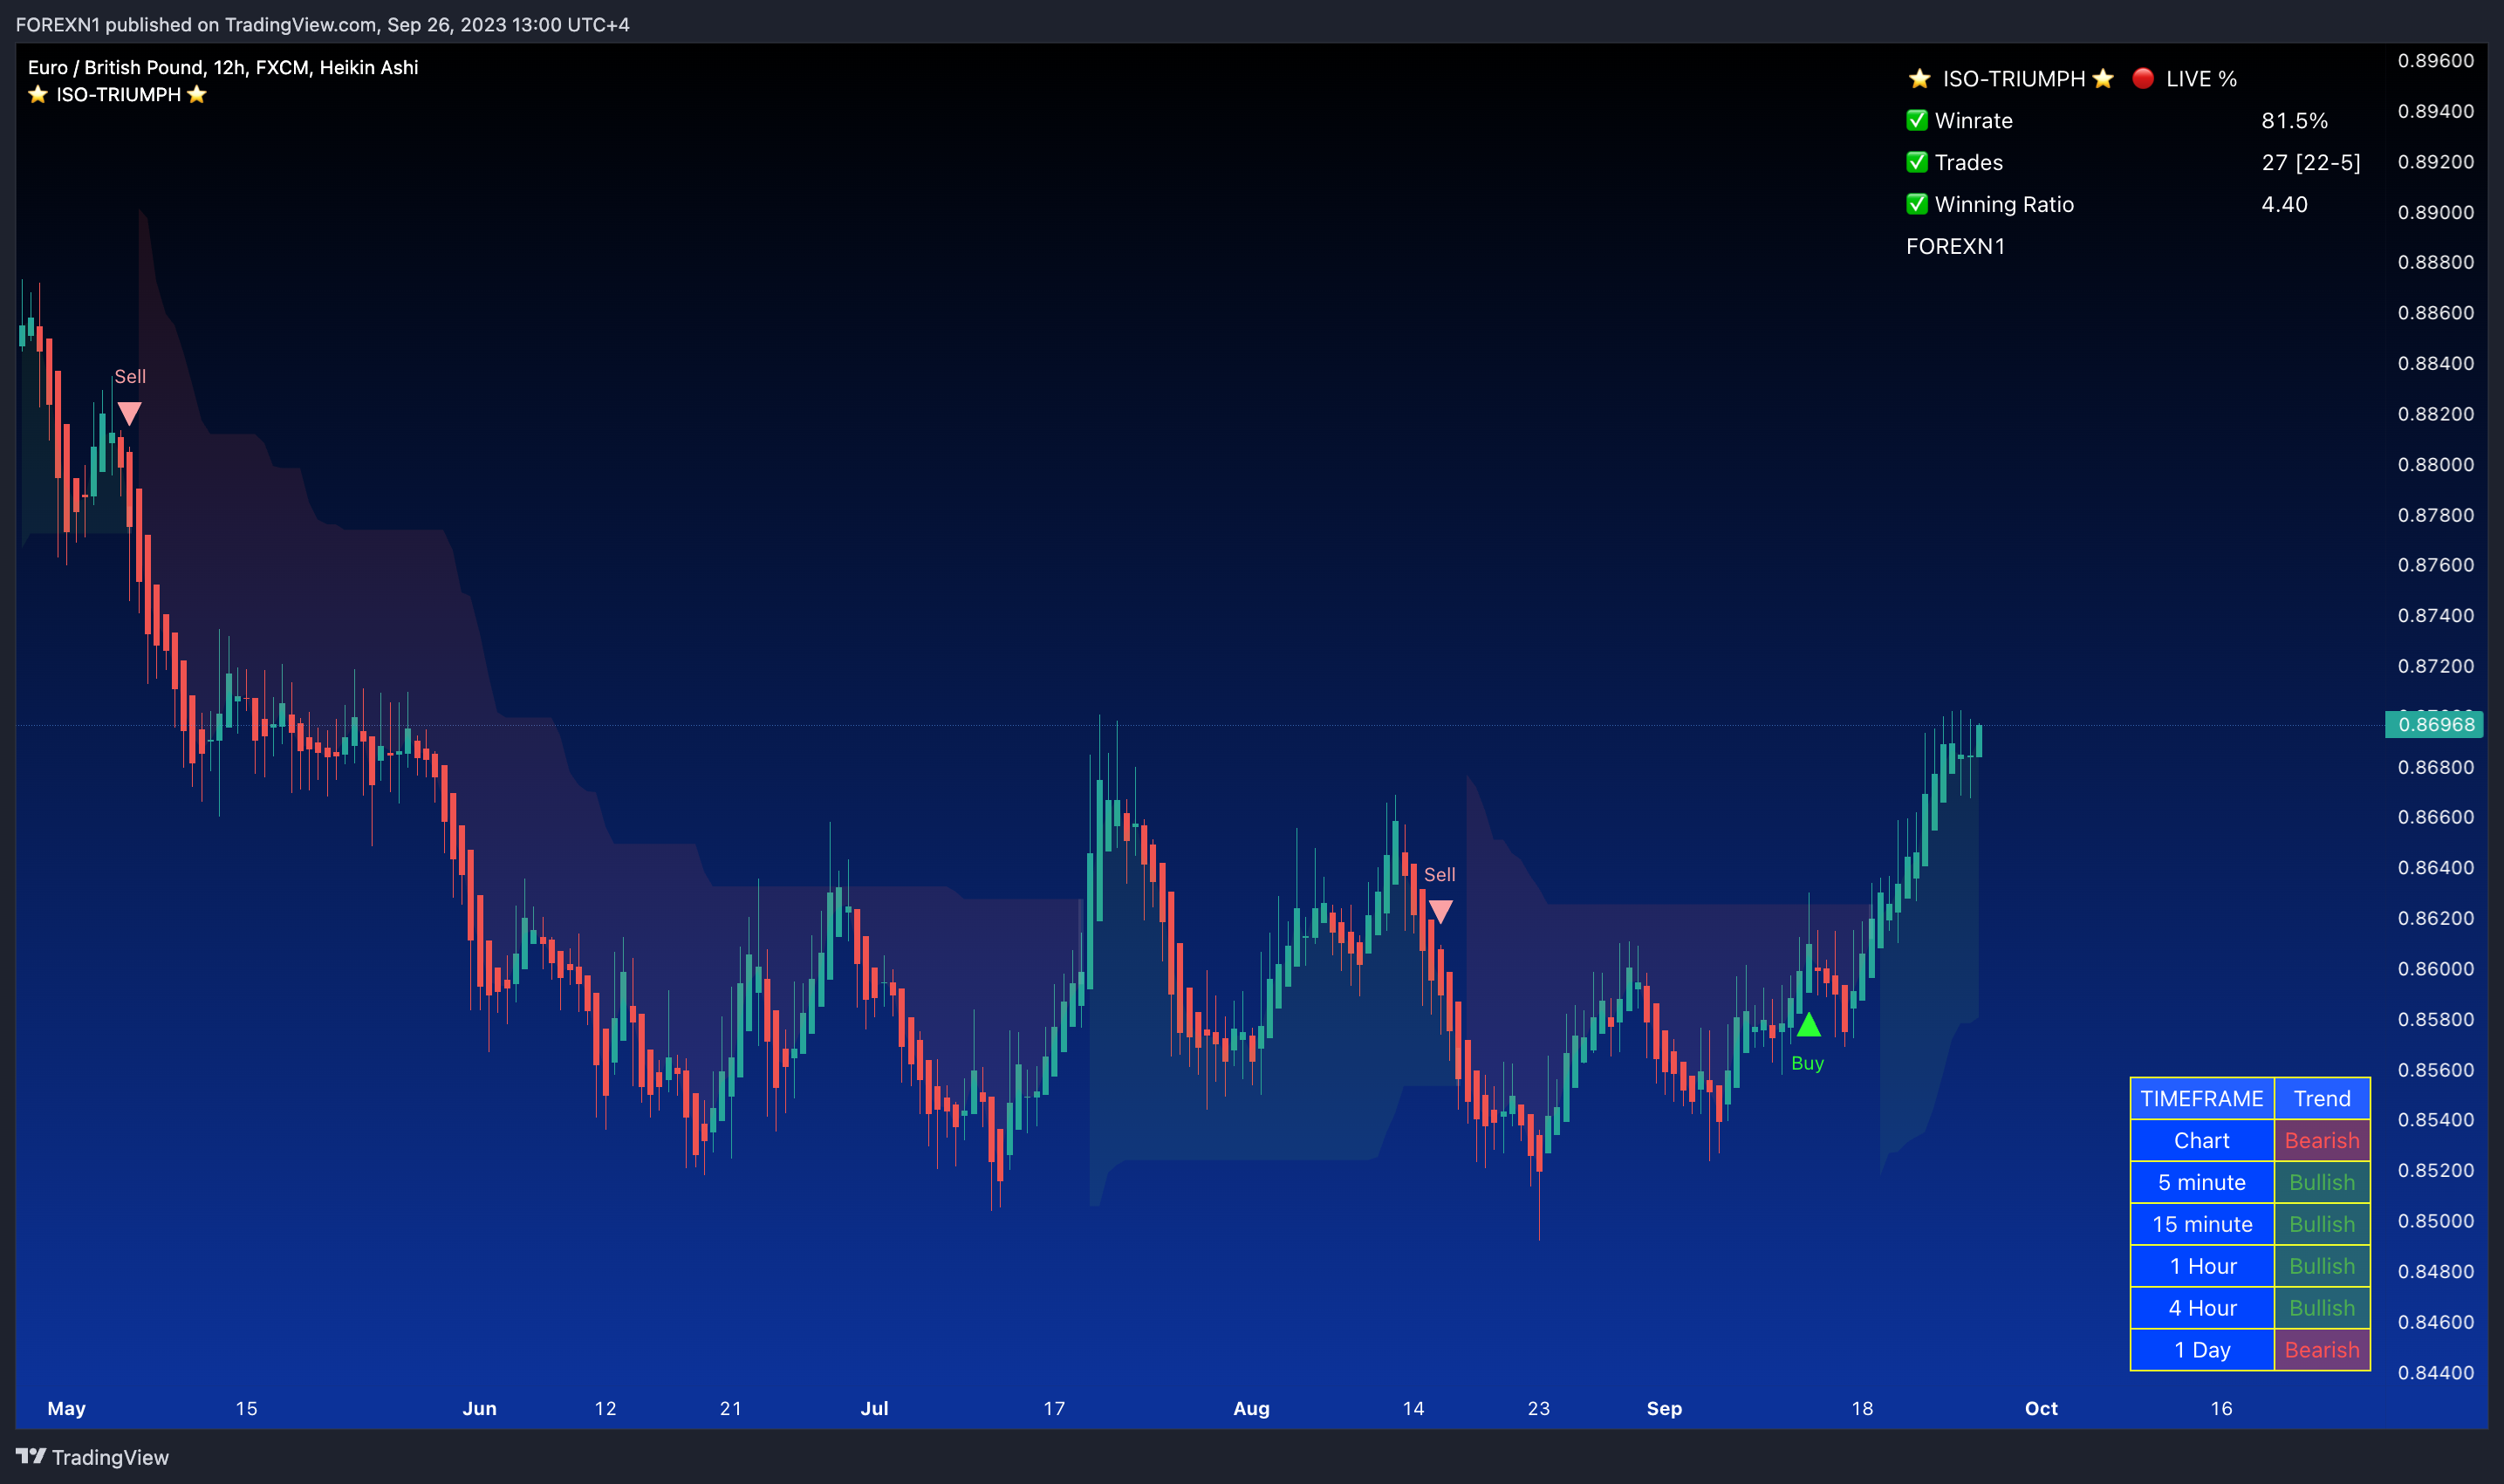This screenshot has height=1484, width=2504.
Task: Click the 1 Hour timeframe cell
Action: coord(2202,1266)
